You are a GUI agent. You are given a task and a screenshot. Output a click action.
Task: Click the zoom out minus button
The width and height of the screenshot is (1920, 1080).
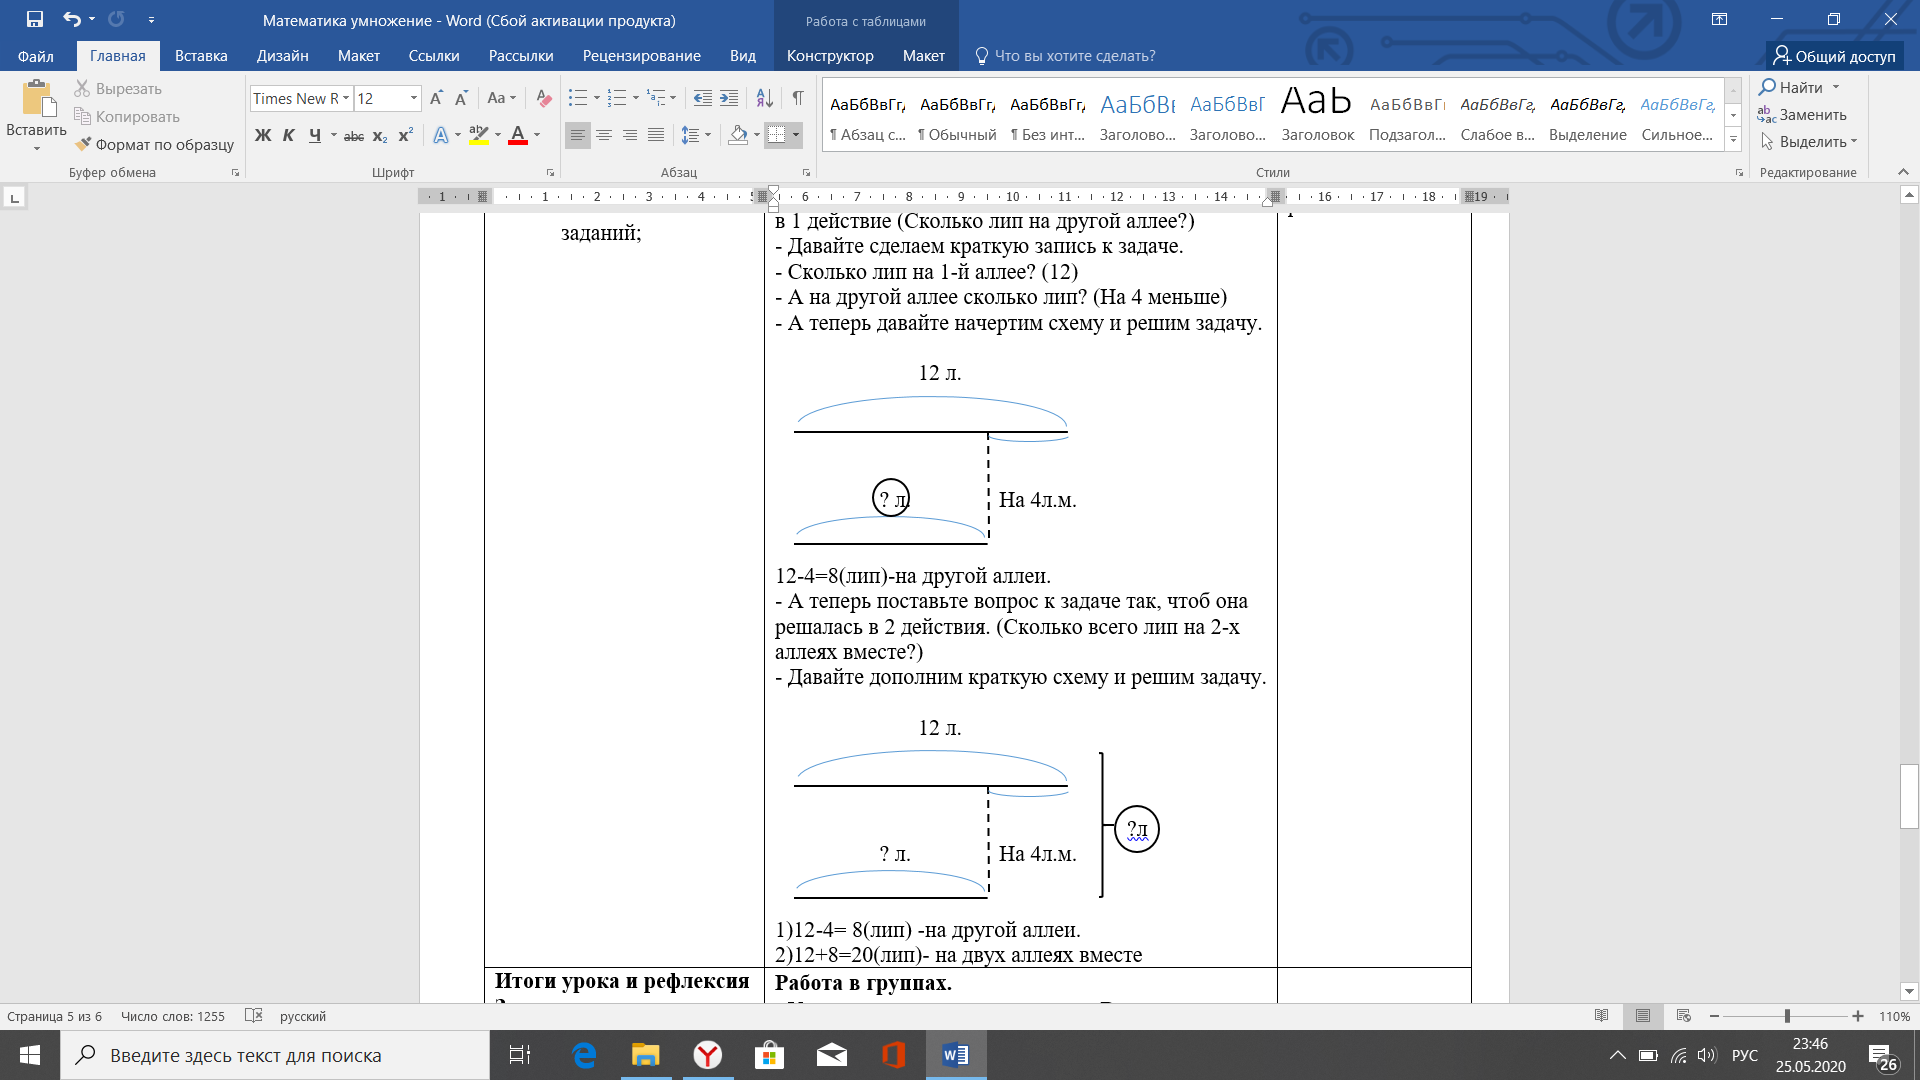pyautogui.click(x=1715, y=1016)
